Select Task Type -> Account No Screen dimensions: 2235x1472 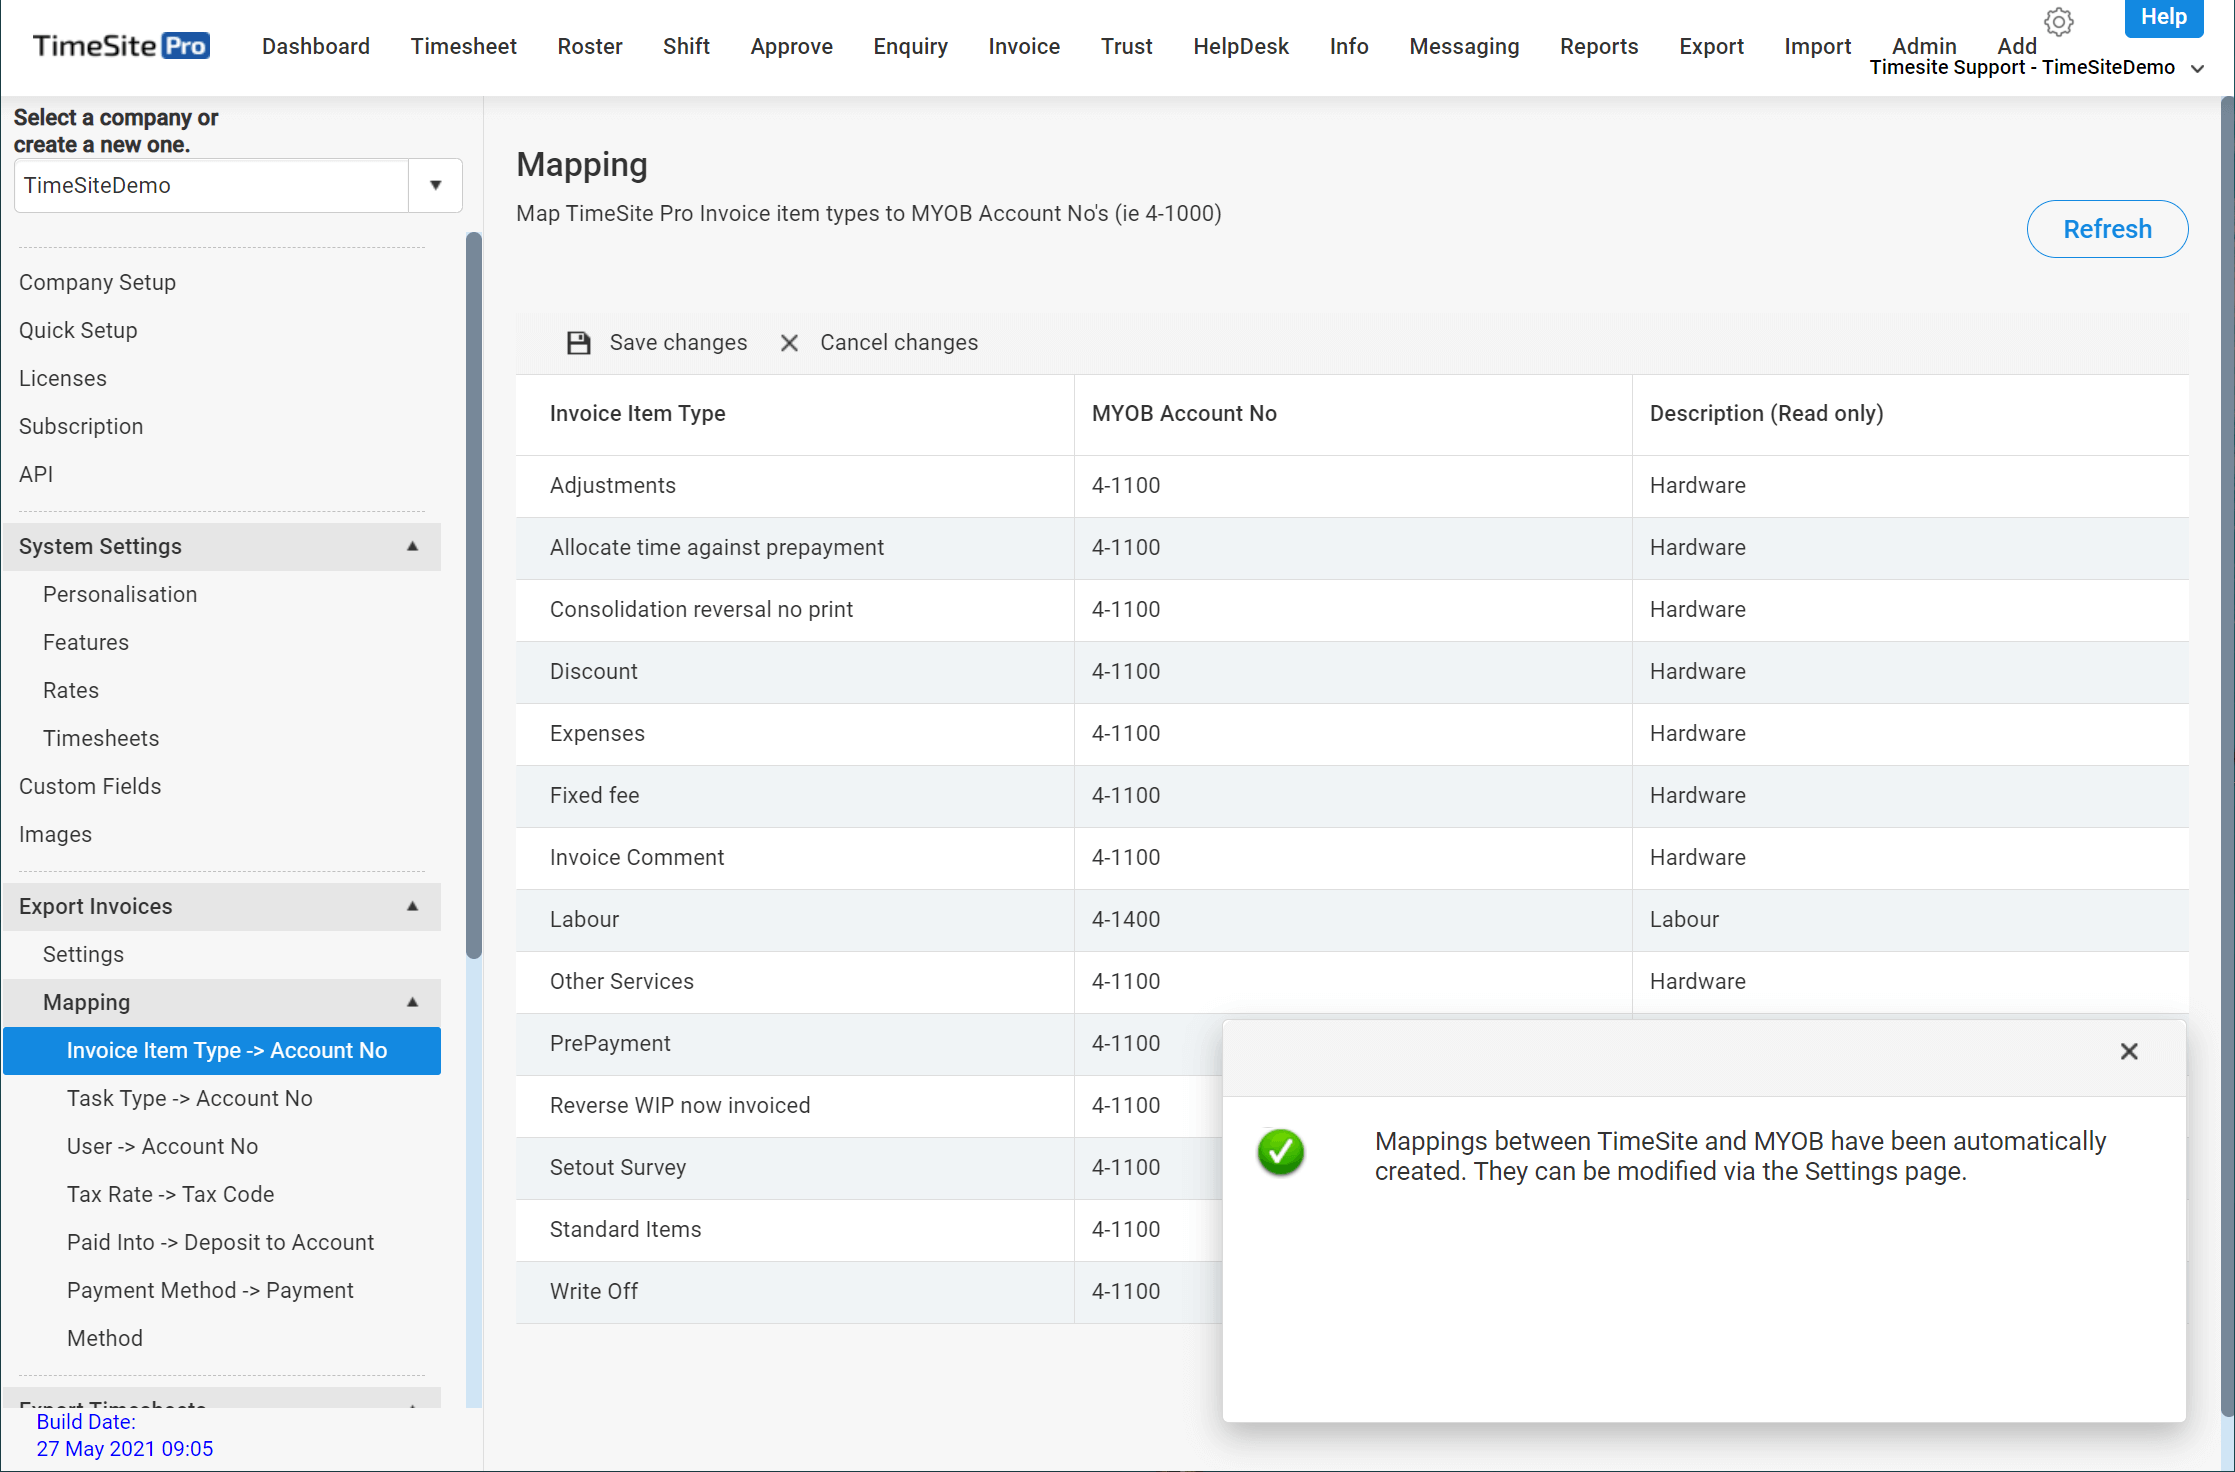190,1098
